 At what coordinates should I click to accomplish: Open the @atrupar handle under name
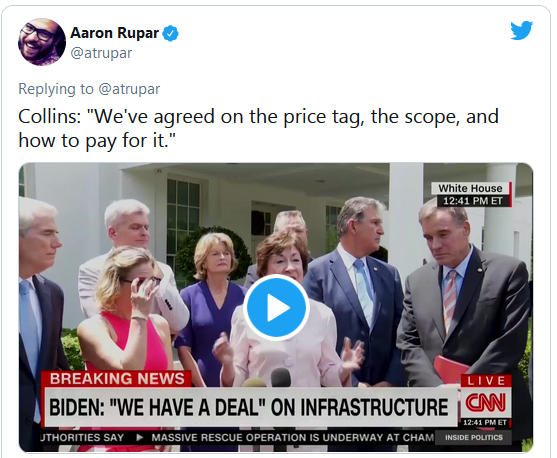101,53
